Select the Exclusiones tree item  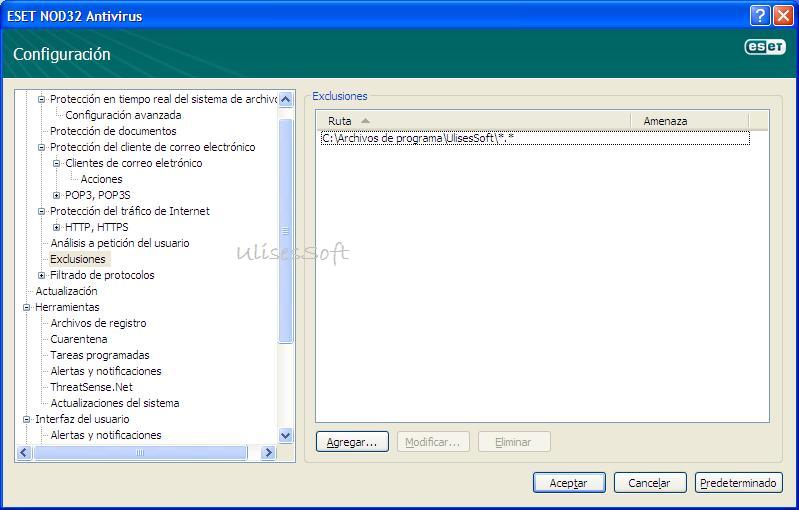77,259
